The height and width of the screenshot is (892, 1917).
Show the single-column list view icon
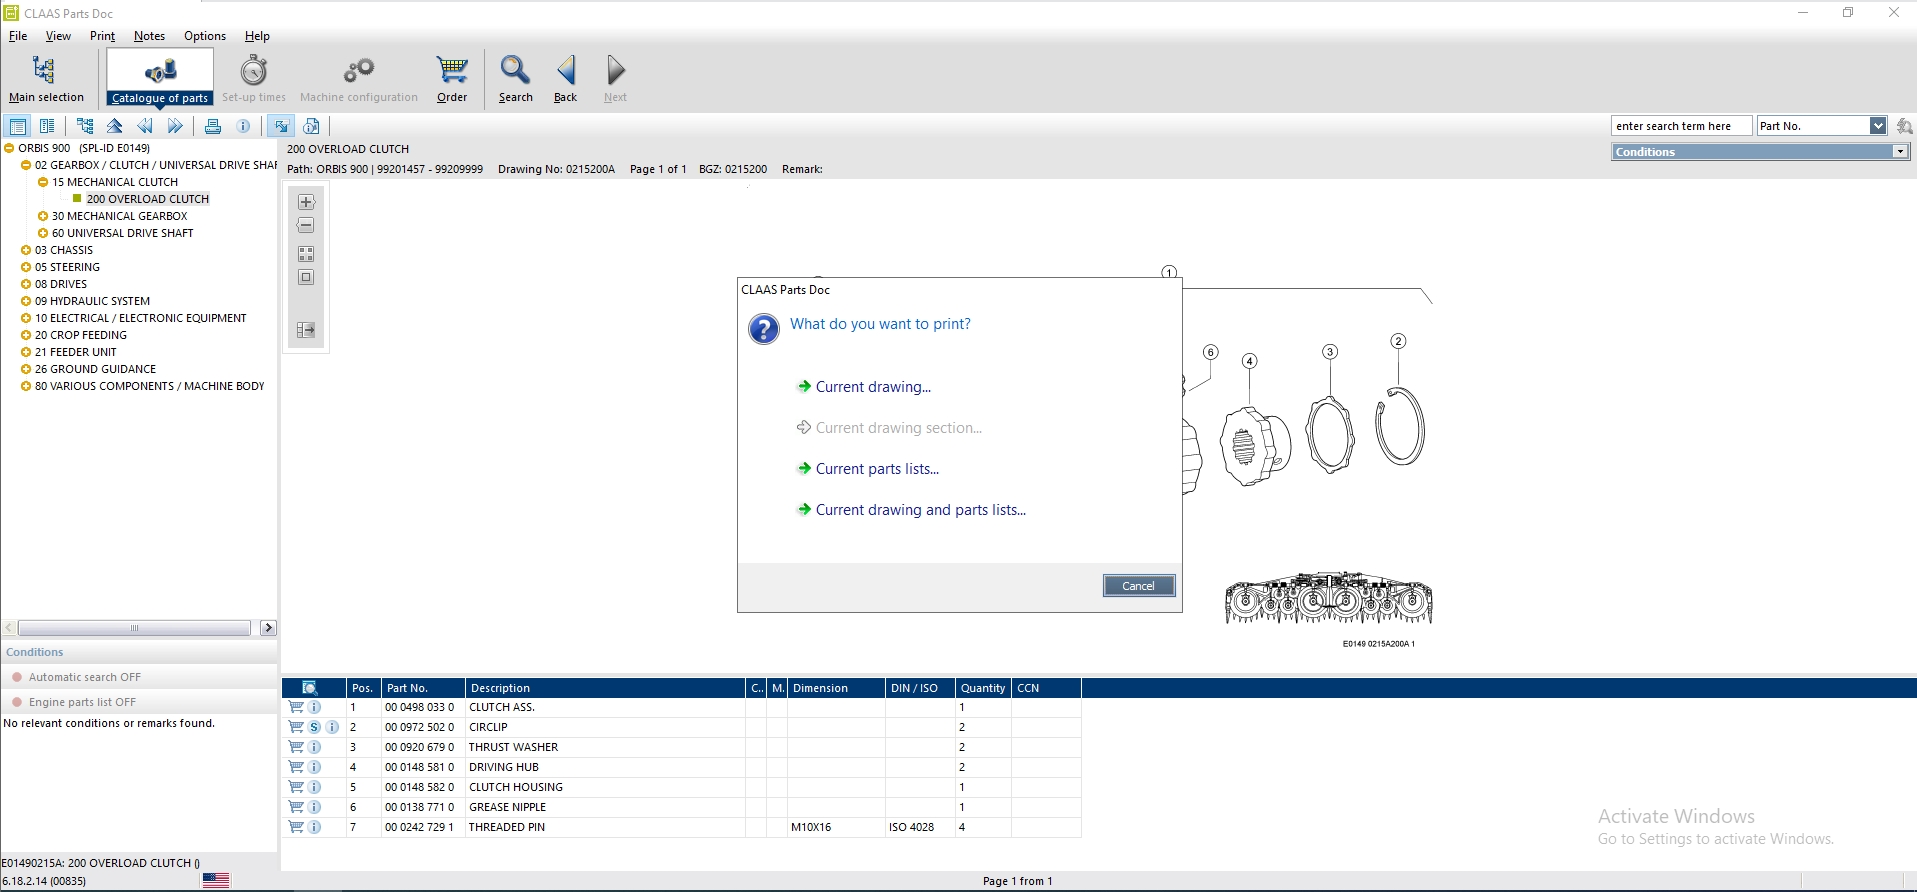[17, 126]
